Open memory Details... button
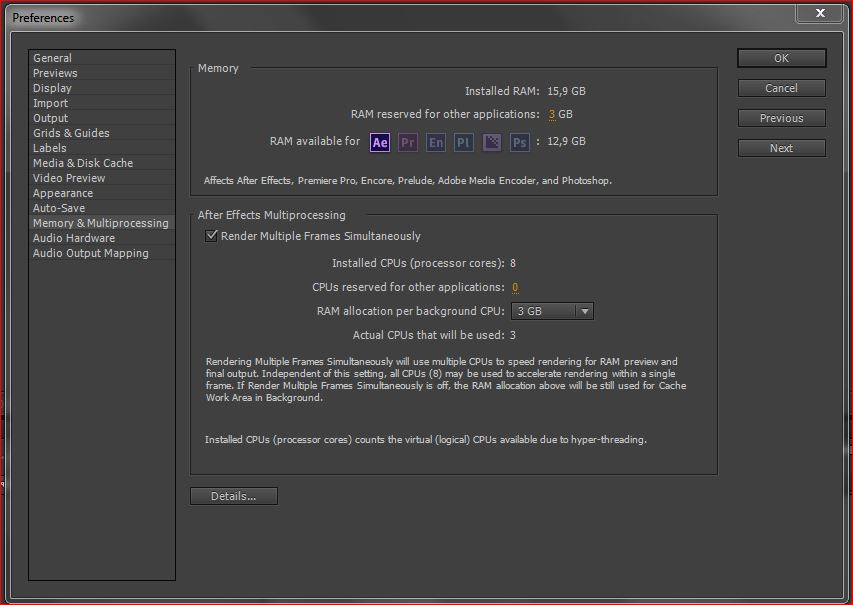853x605 pixels. coord(234,496)
